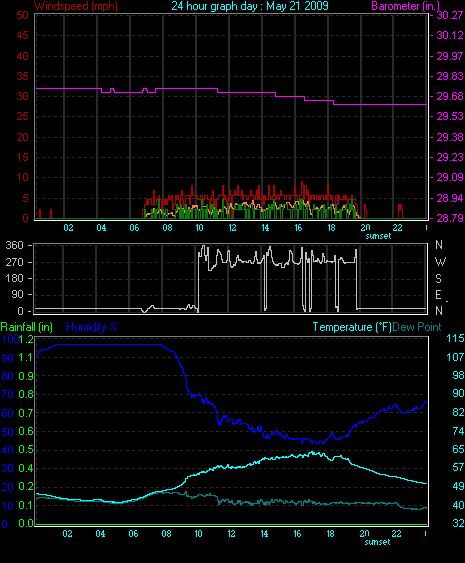
Task: Click temperature axis value 115
Action: pos(455,338)
